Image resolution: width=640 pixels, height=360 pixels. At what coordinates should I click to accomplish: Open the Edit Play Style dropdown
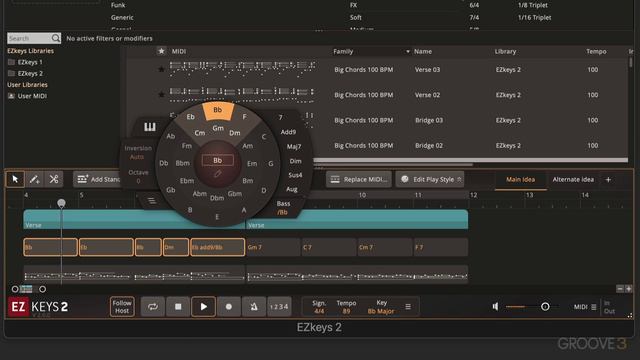click(430, 179)
